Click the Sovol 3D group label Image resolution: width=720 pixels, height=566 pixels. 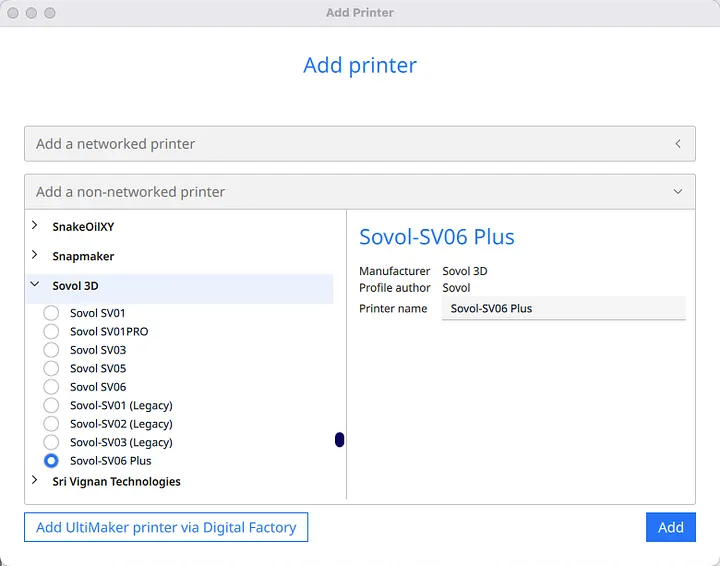click(75, 286)
